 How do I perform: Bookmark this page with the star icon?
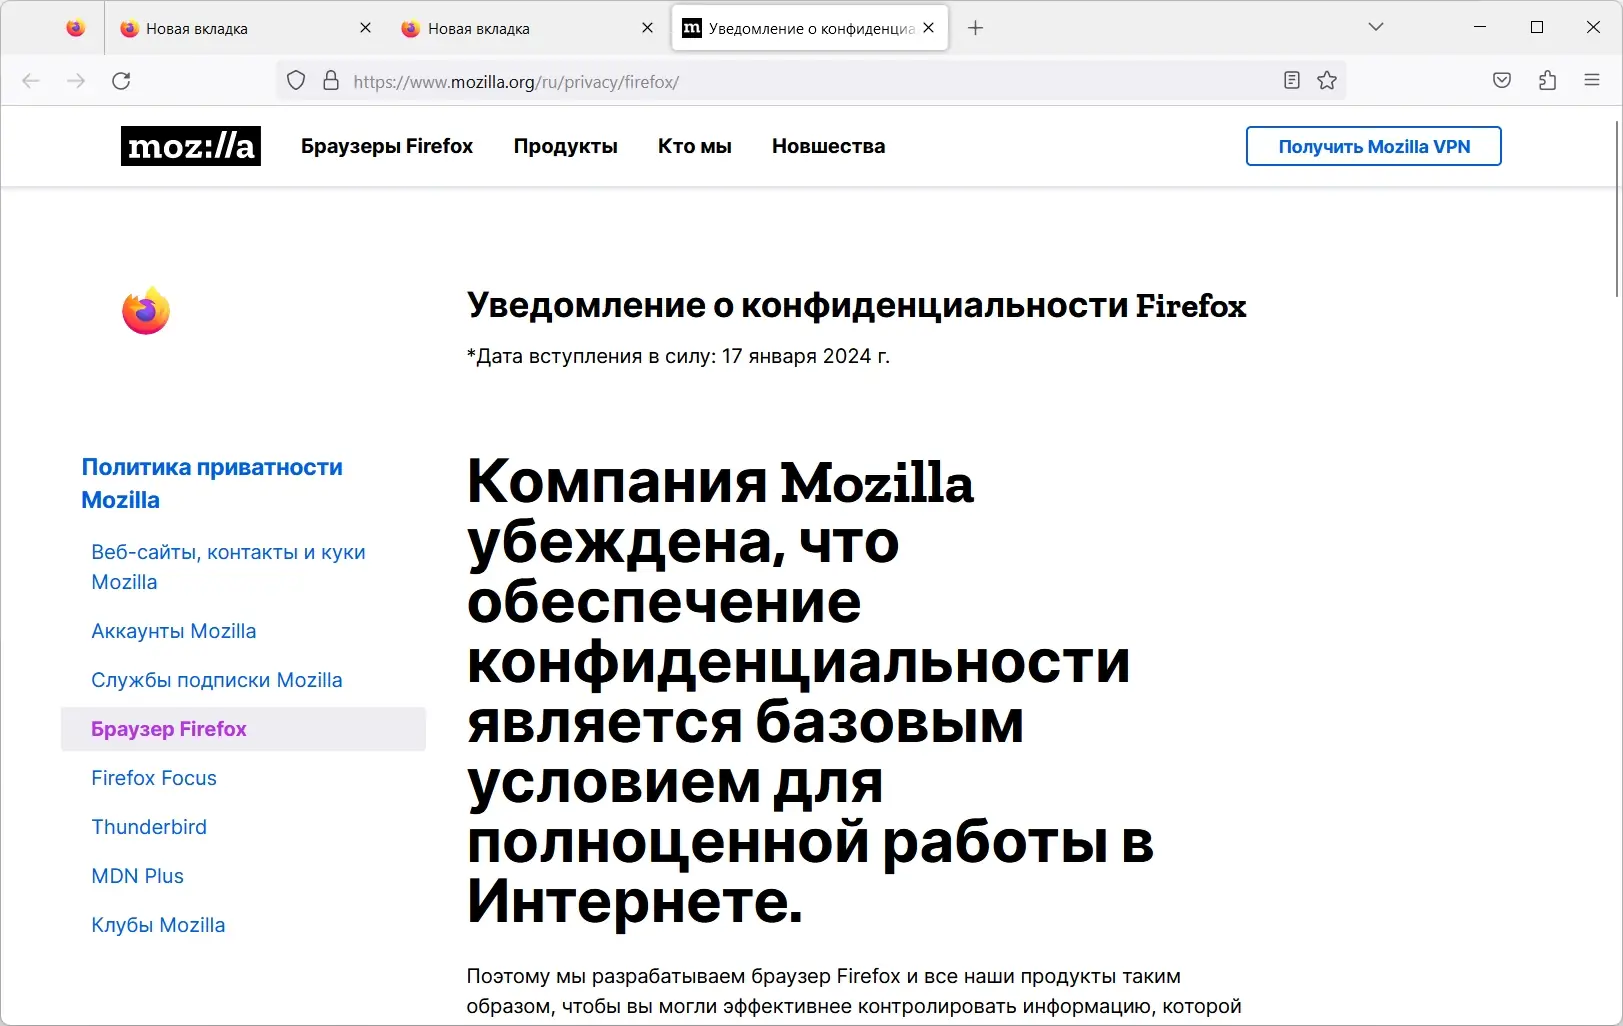1328,80
